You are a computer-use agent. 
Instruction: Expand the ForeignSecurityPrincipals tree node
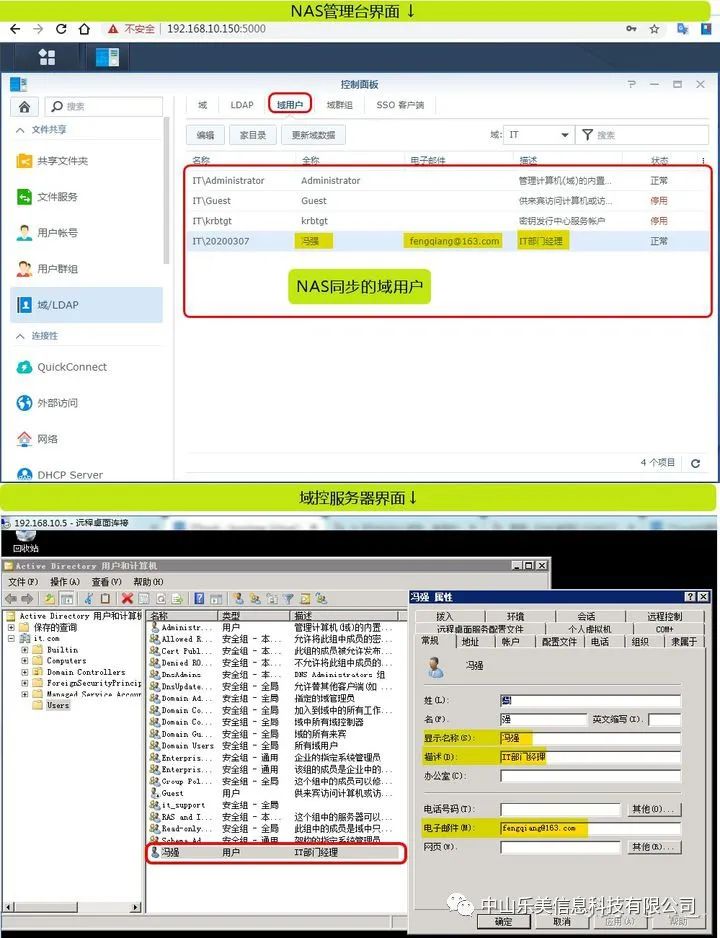pos(25,683)
